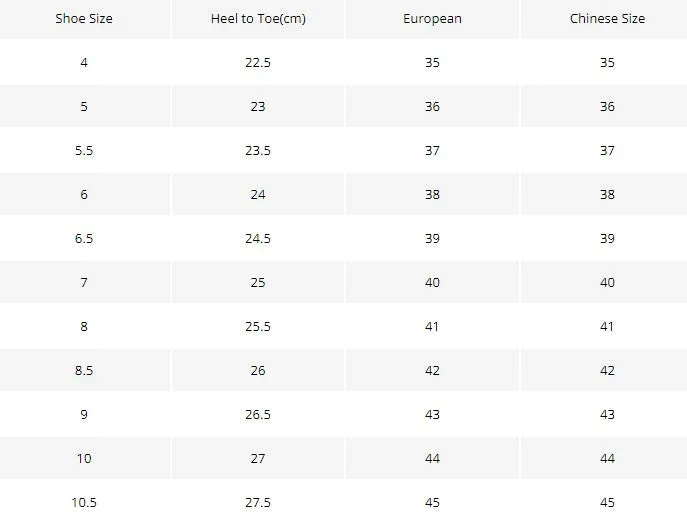Viewport: 687px width, 524px height.
Task: Click shoe size 5.5 cell
Action: pos(84,151)
